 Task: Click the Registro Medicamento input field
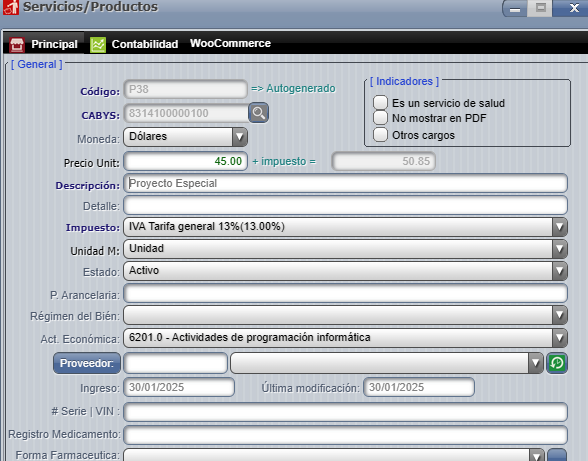(345, 435)
